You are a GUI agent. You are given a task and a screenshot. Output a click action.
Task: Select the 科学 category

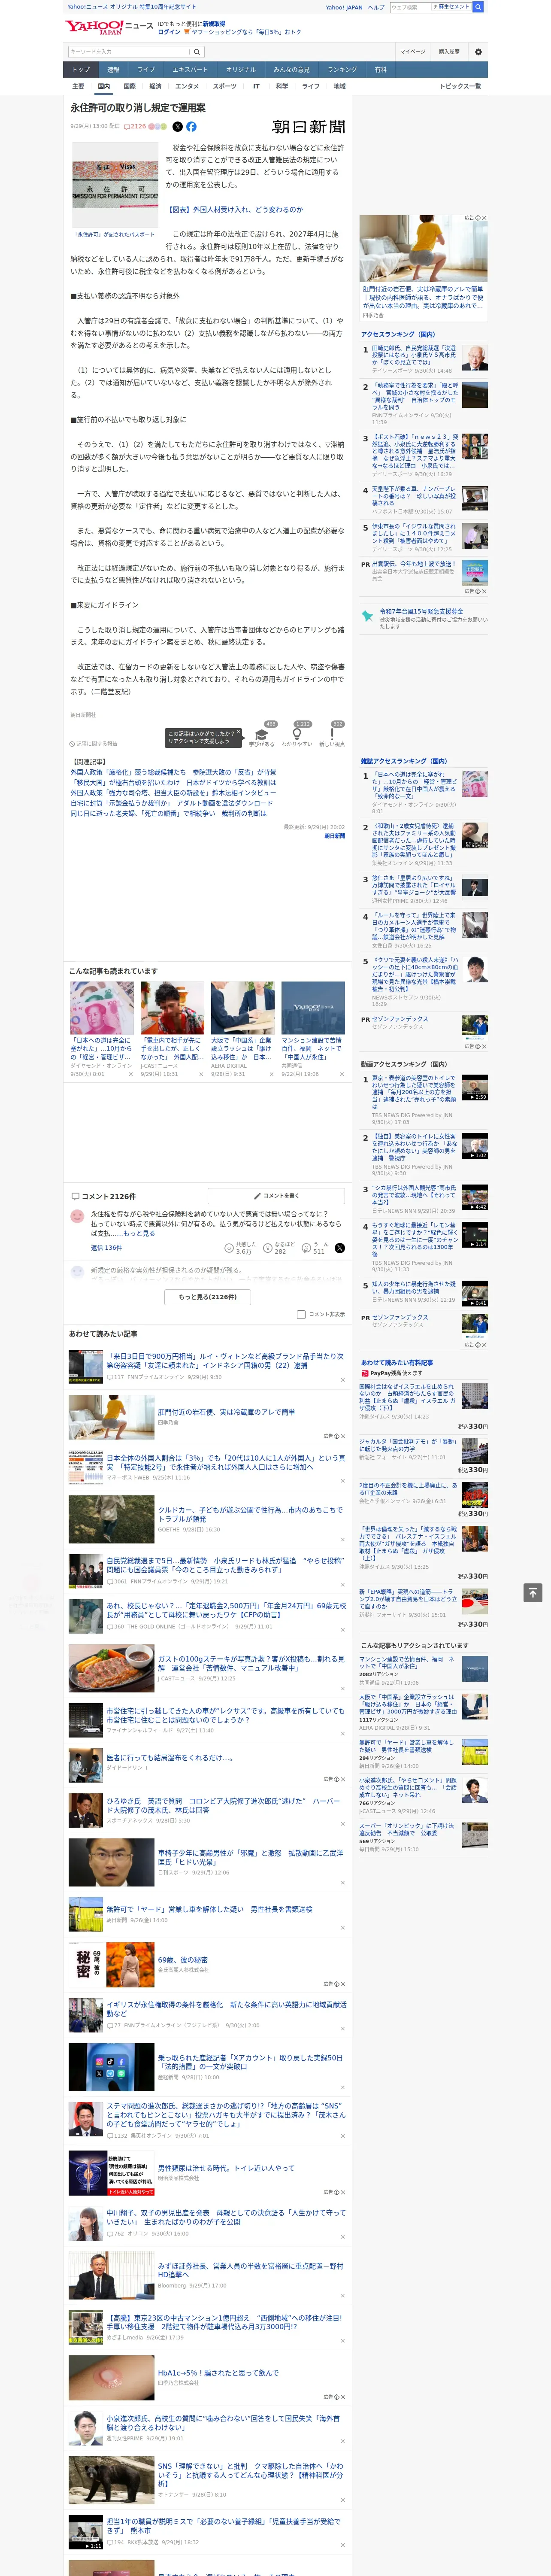[x=282, y=86]
